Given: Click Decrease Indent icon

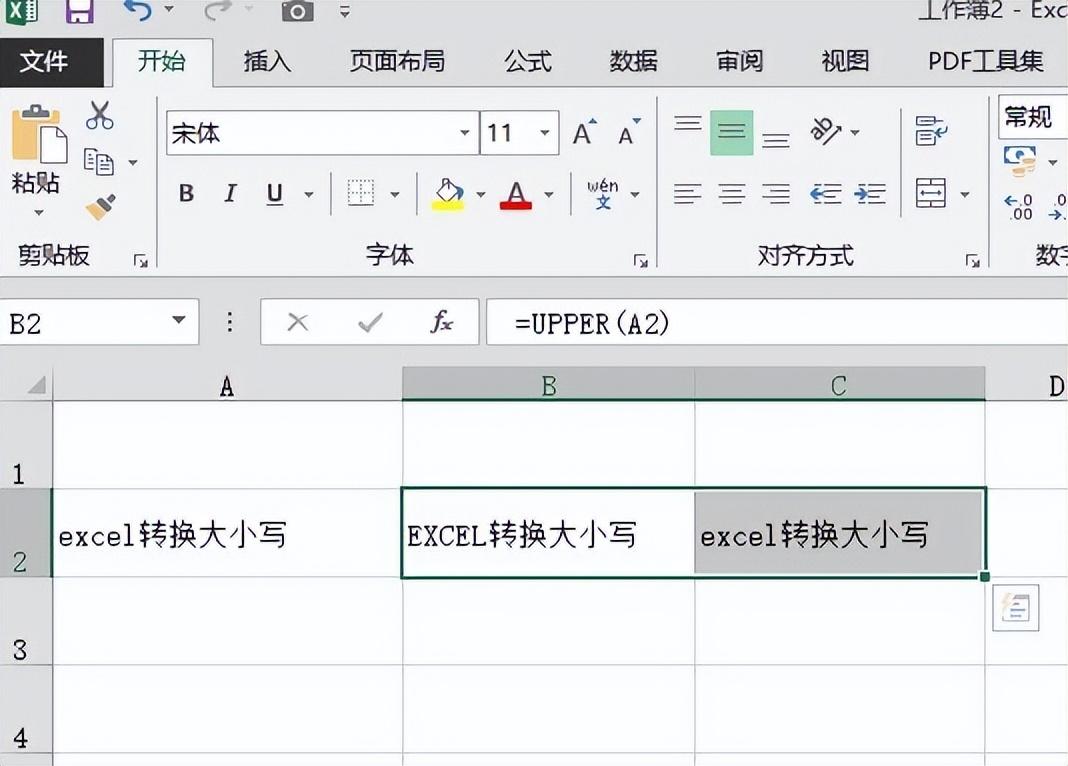Looking at the screenshot, I should point(826,194).
